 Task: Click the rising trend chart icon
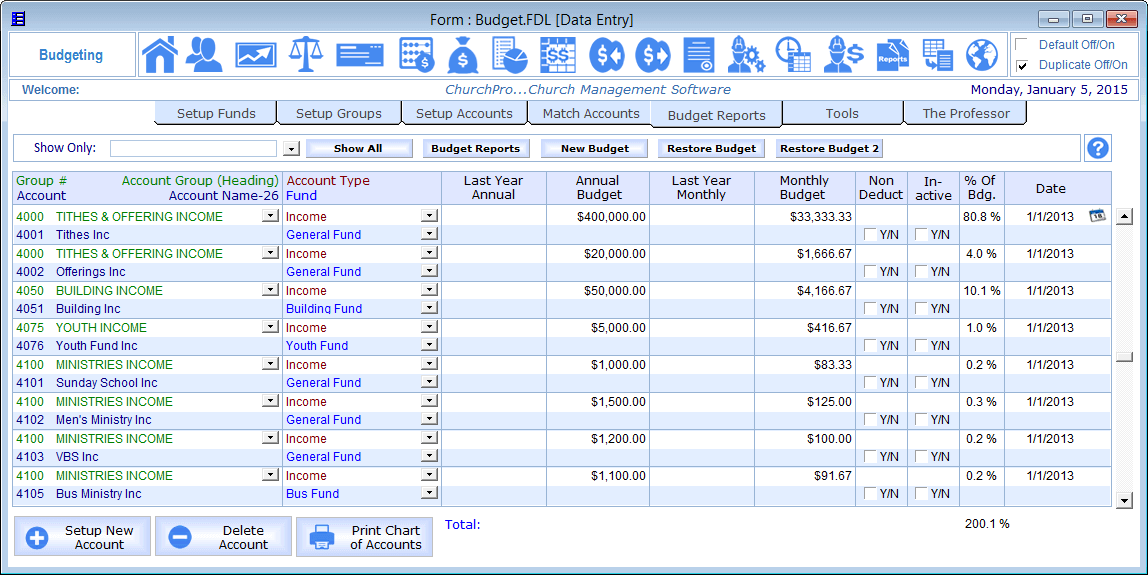pos(256,55)
